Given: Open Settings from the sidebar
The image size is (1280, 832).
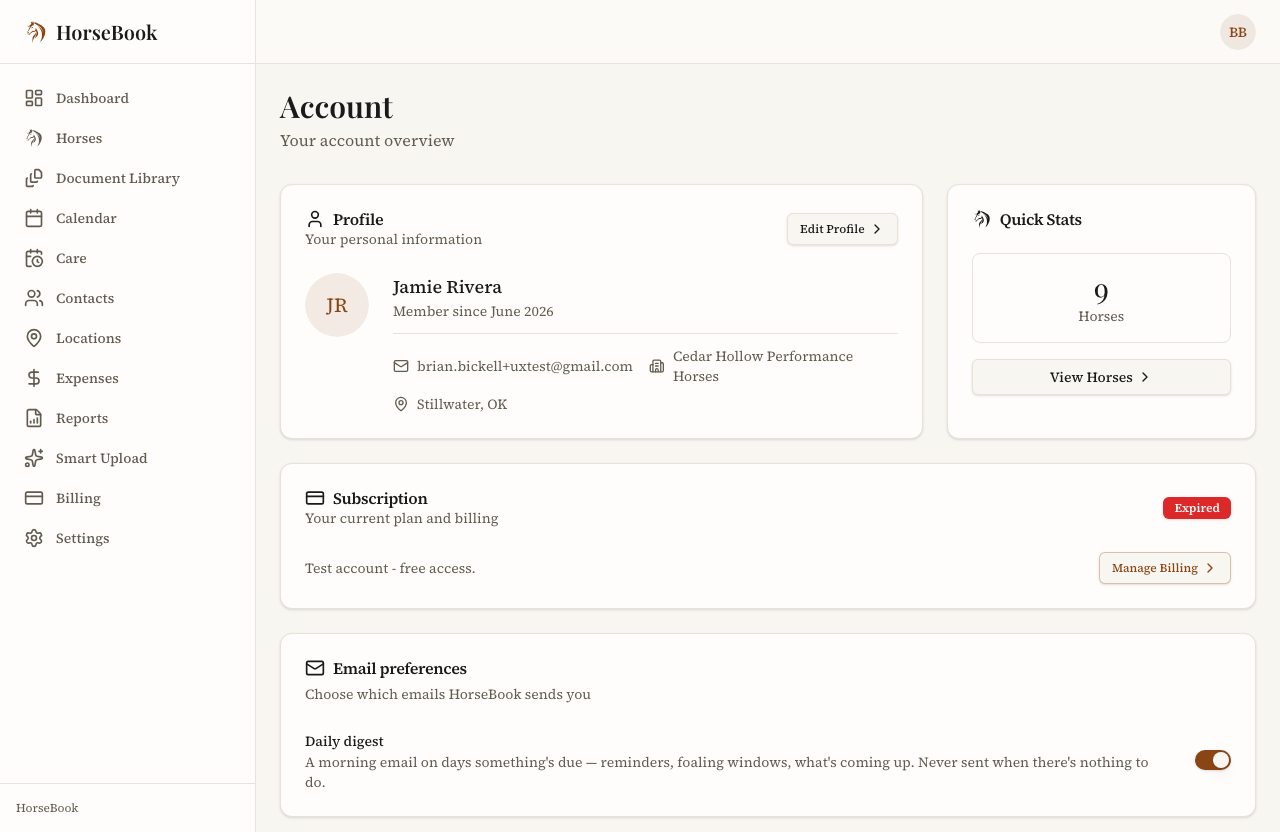Looking at the screenshot, I should click(x=128, y=538).
